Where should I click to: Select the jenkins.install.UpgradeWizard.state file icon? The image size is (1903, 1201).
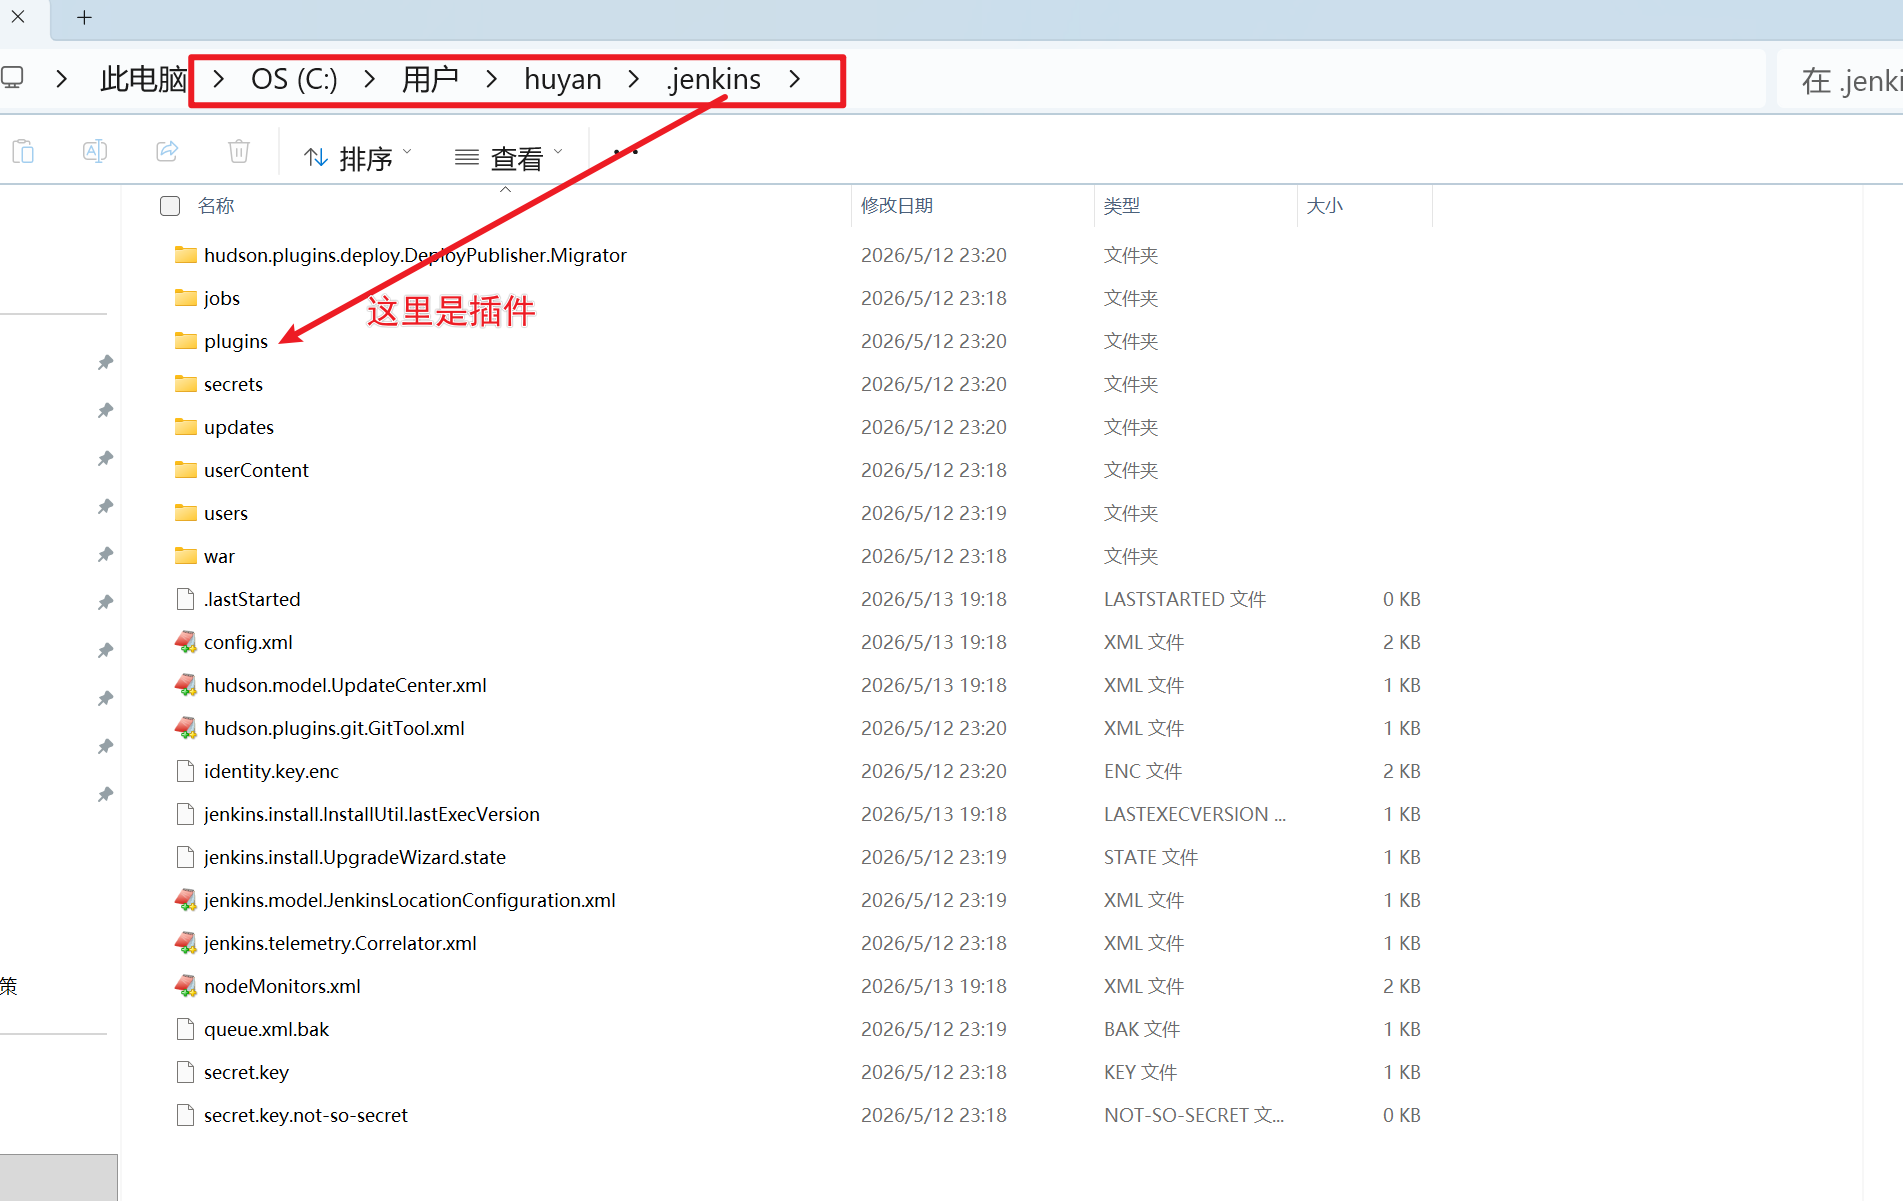click(185, 857)
